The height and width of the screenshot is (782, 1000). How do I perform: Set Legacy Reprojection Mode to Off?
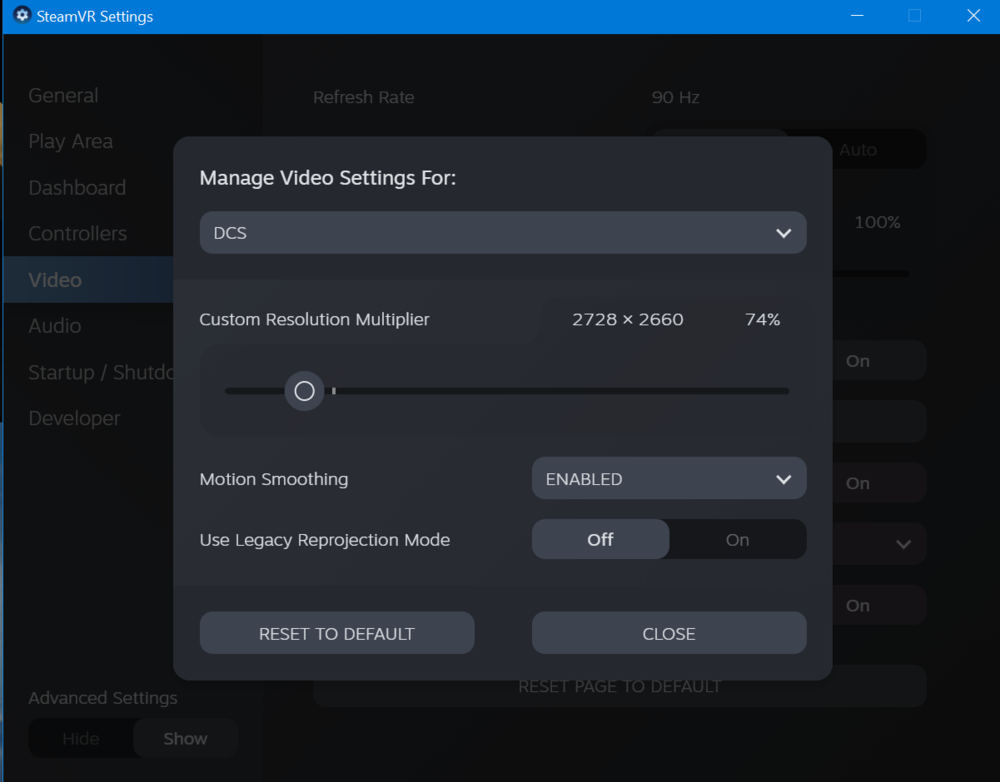pyautogui.click(x=600, y=540)
